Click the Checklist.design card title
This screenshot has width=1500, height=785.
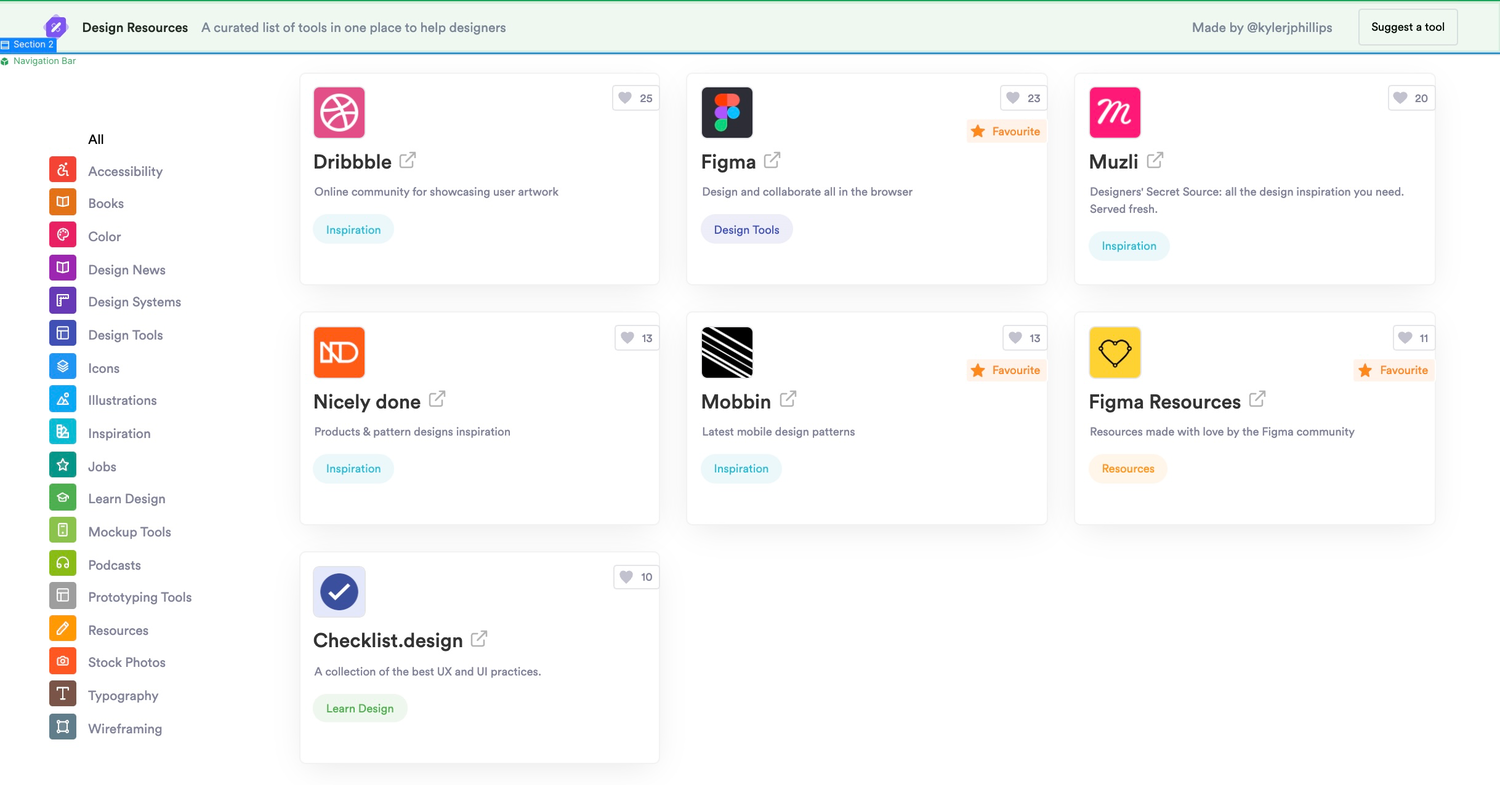point(388,641)
